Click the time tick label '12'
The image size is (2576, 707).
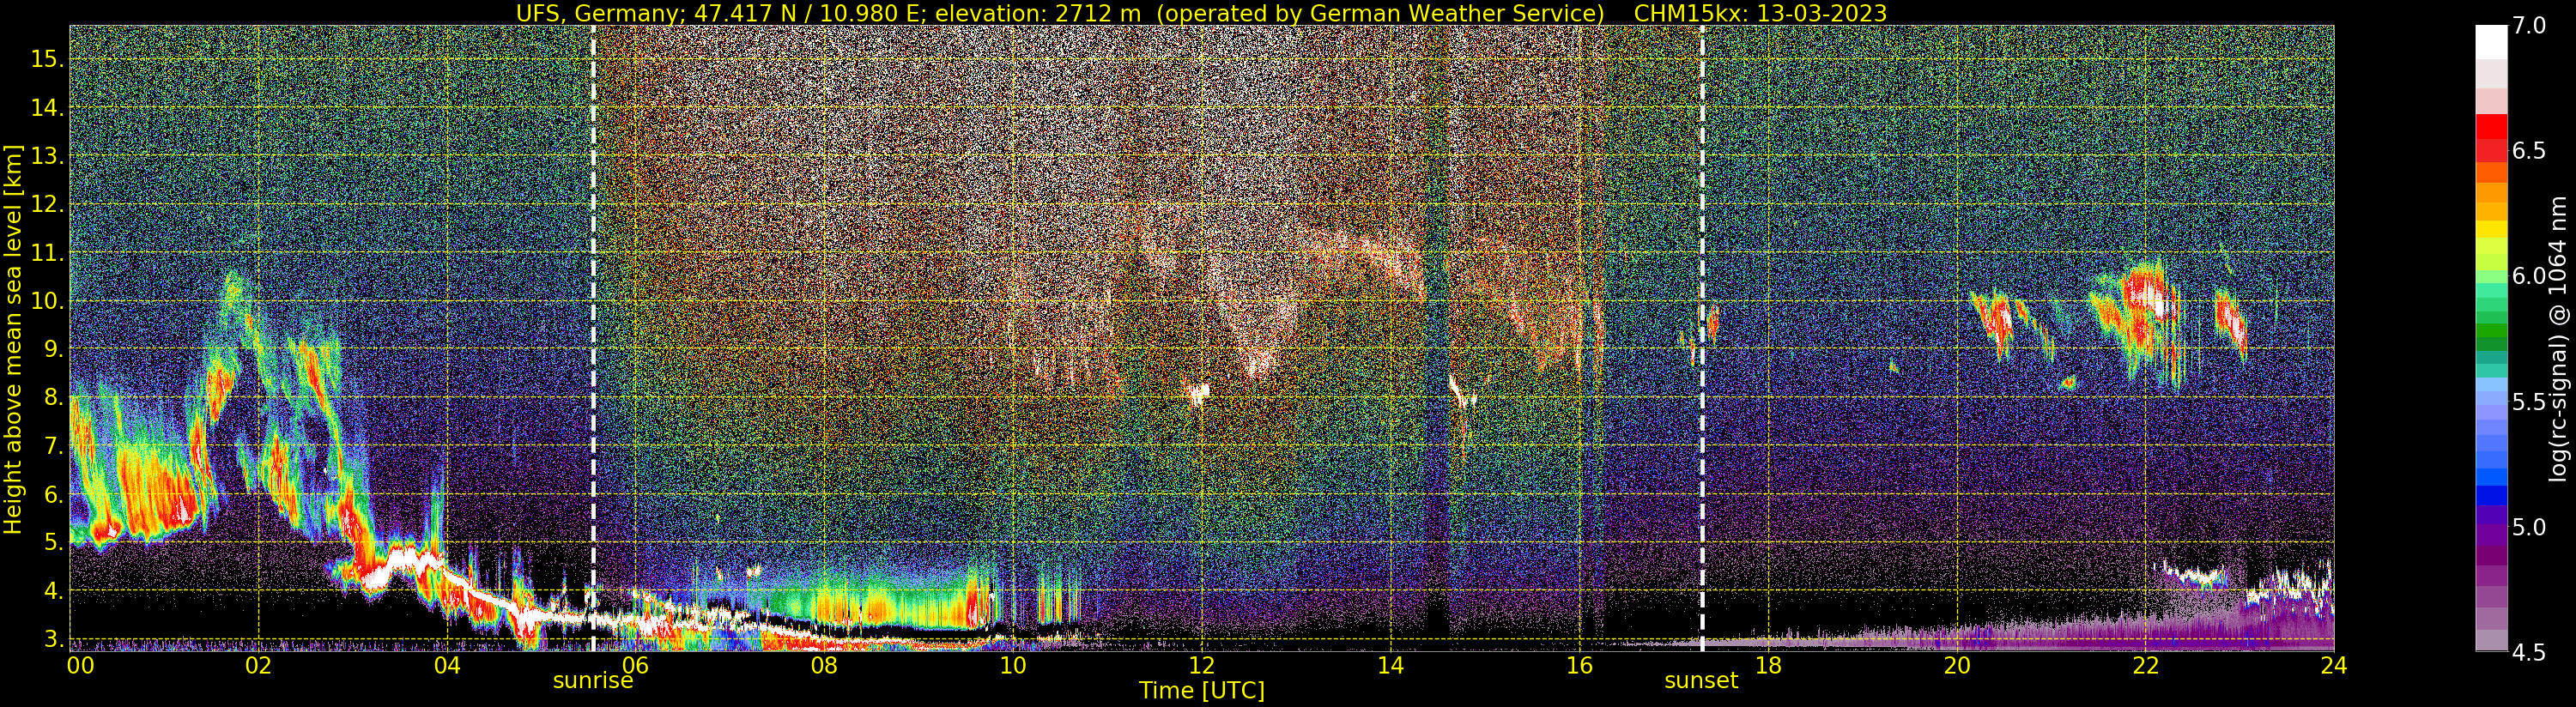[x=1201, y=666]
